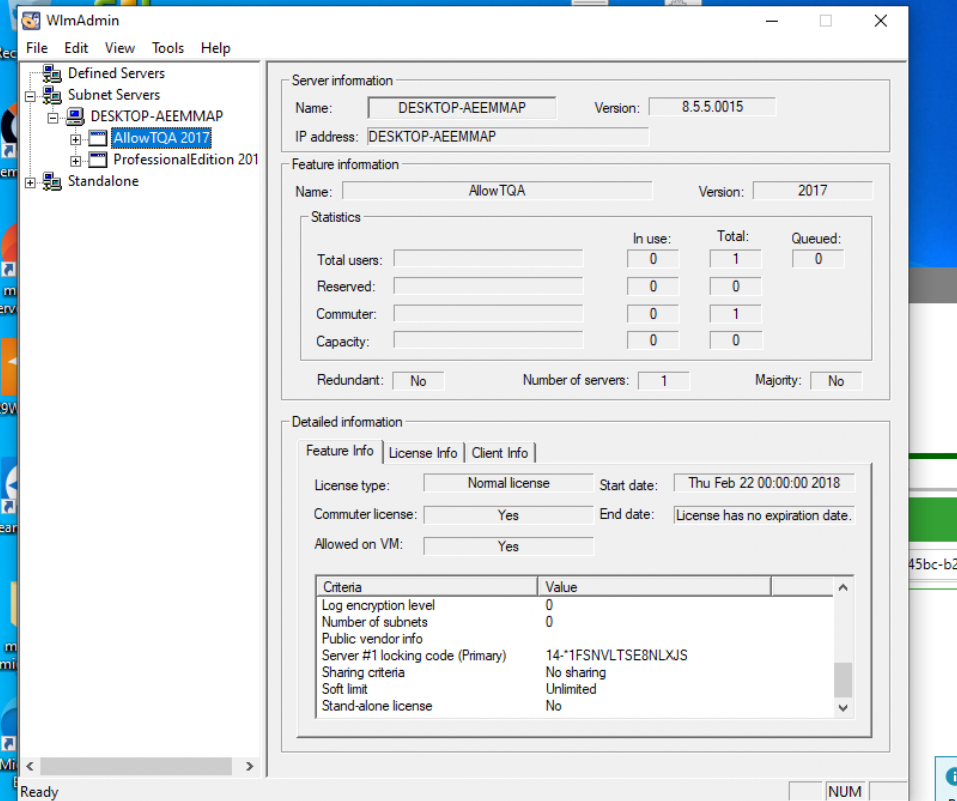Click the IP address field

click(x=508, y=137)
